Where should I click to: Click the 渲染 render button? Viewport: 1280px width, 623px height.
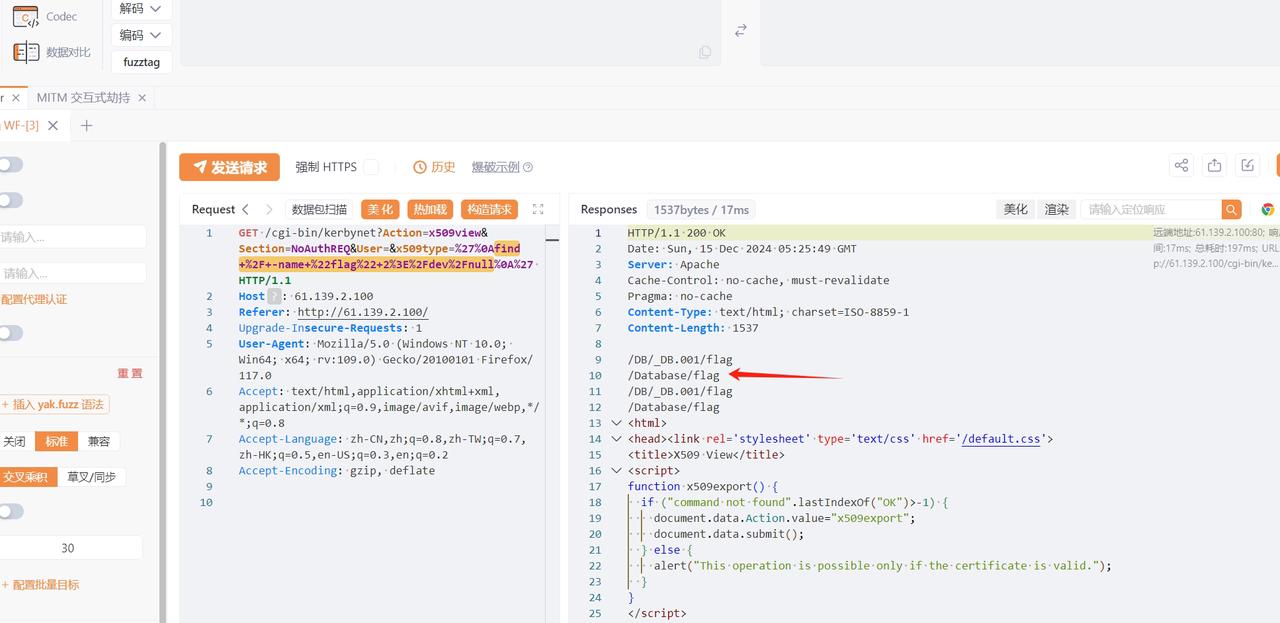click(1056, 209)
